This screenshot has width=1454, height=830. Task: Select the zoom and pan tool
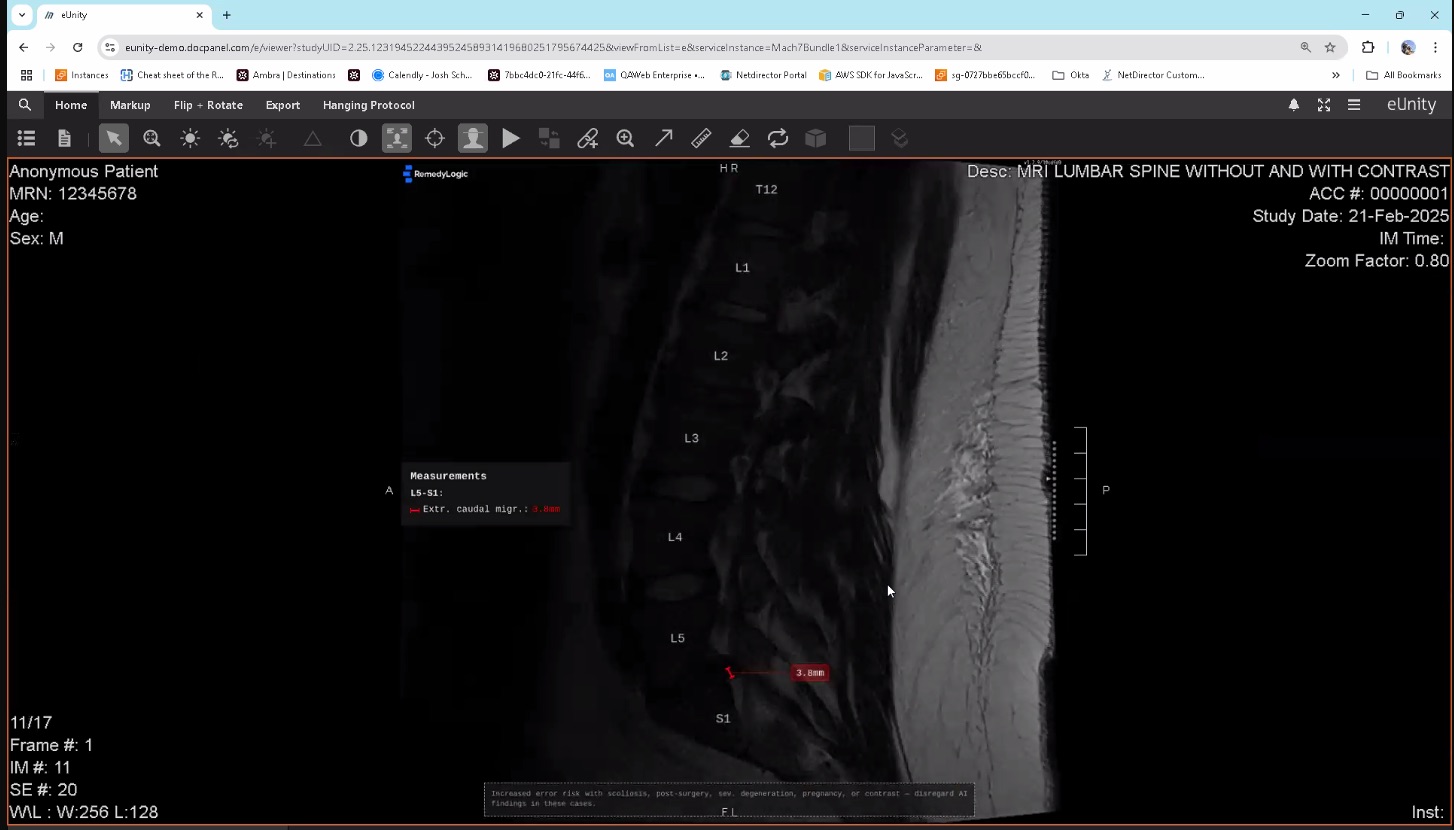152,139
